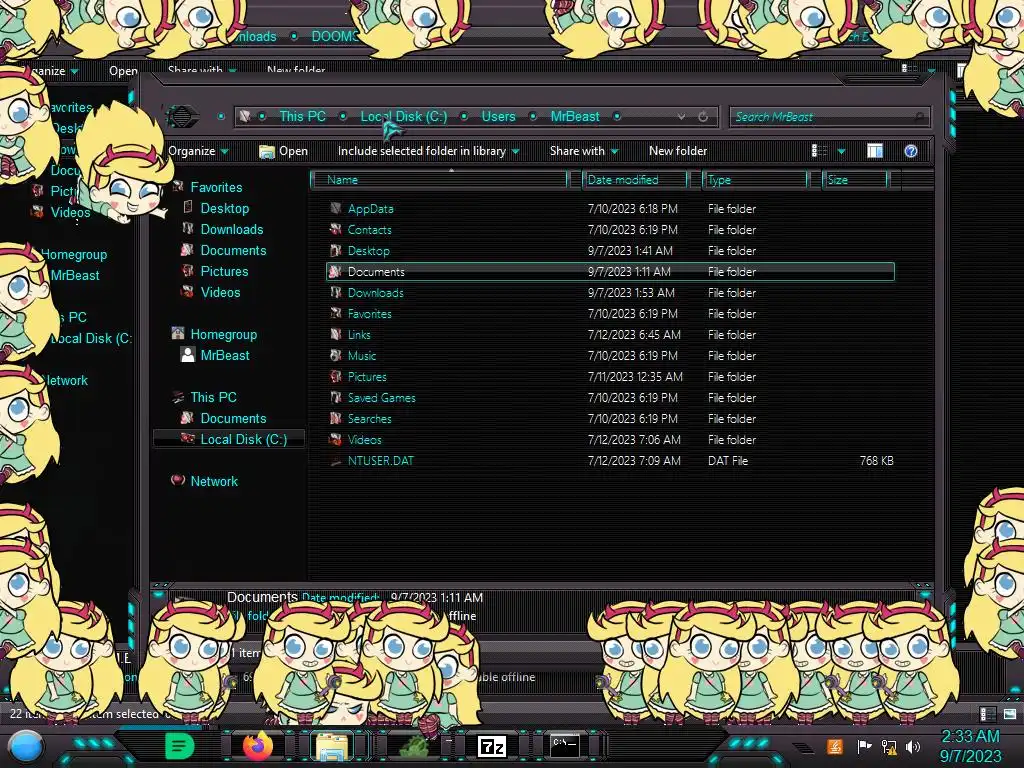Click the Search MrBeast field

[830, 117]
